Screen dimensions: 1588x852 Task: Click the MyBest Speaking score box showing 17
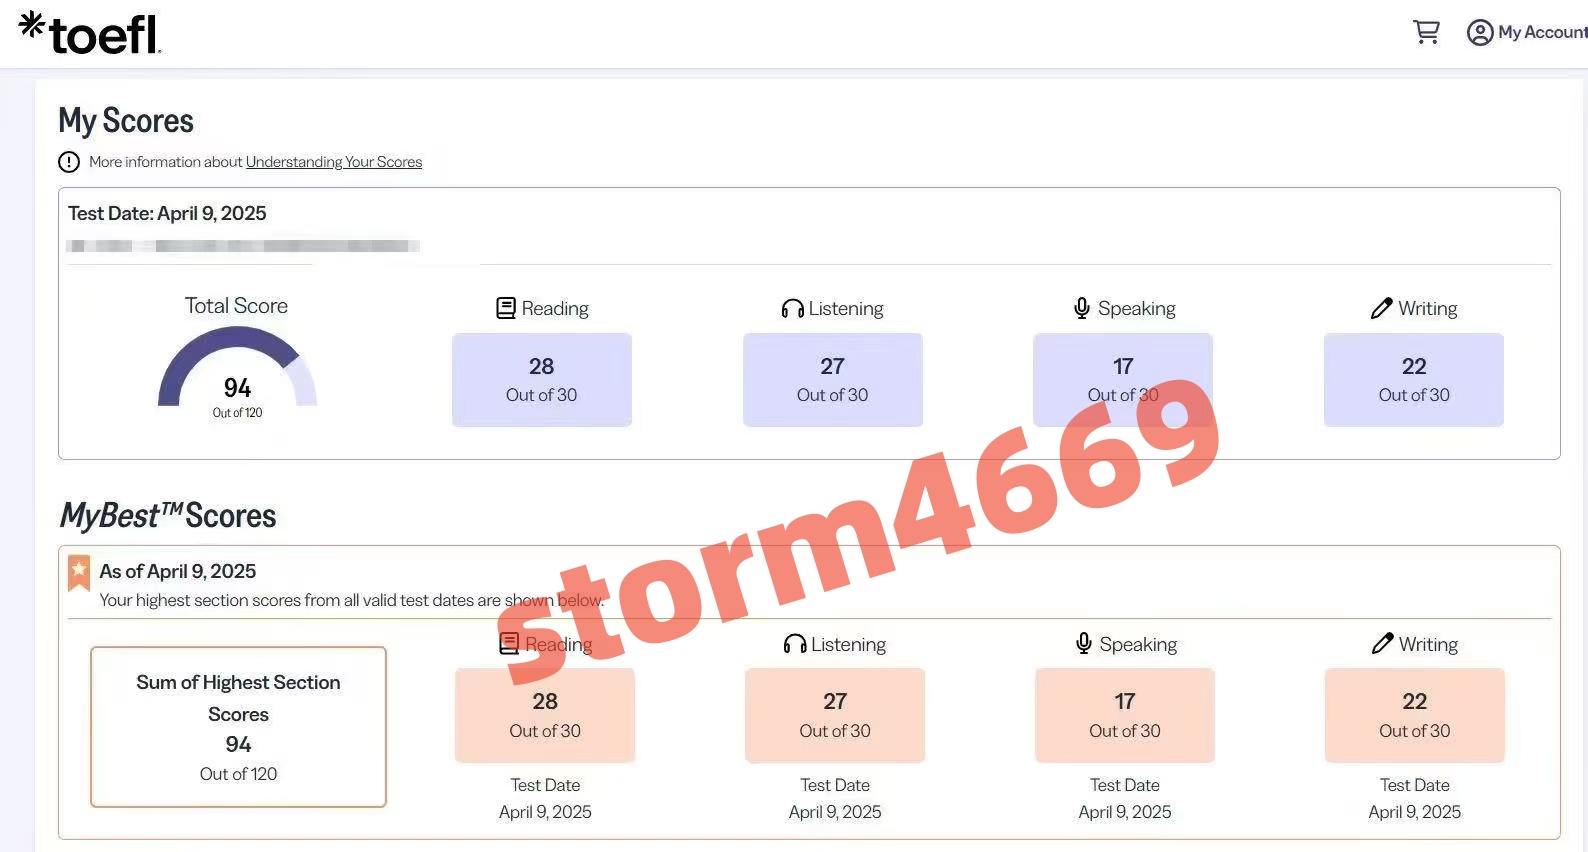tap(1124, 715)
